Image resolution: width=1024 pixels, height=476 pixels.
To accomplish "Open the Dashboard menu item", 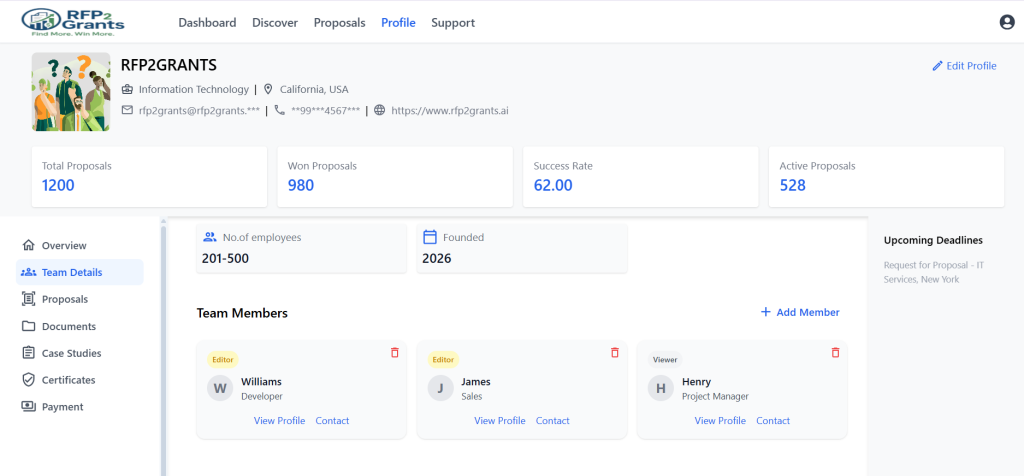I will click(207, 23).
